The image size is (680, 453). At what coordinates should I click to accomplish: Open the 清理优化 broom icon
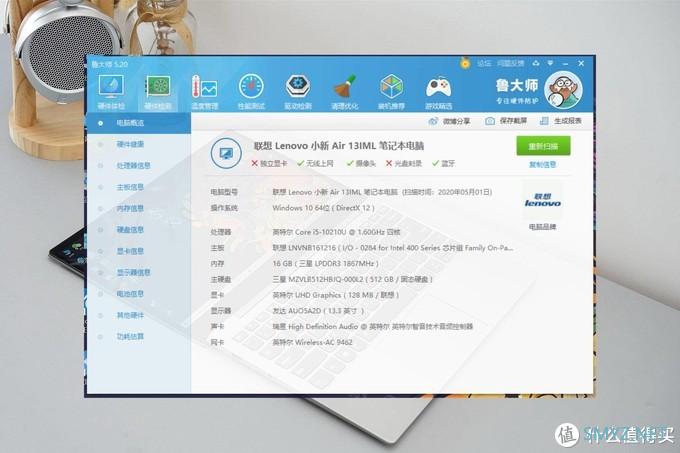point(345,91)
